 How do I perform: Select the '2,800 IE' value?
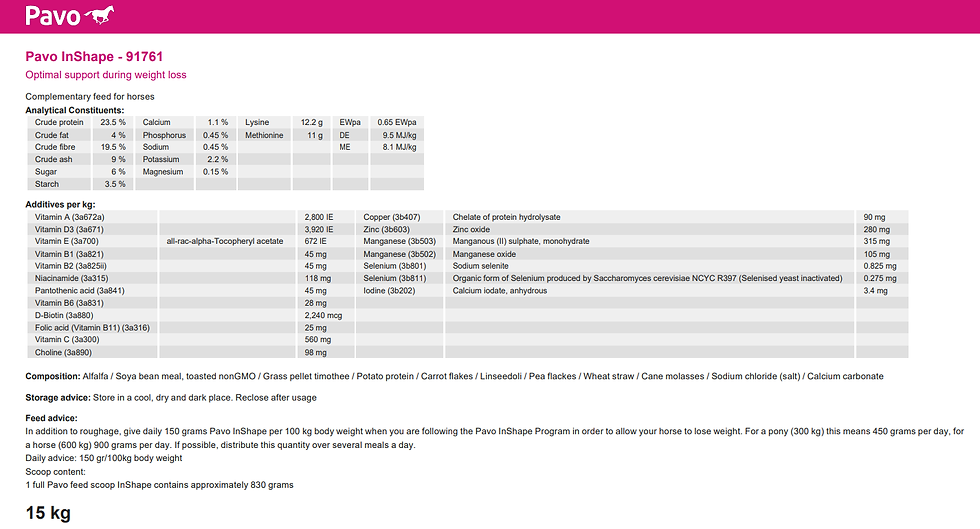tap(319, 217)
